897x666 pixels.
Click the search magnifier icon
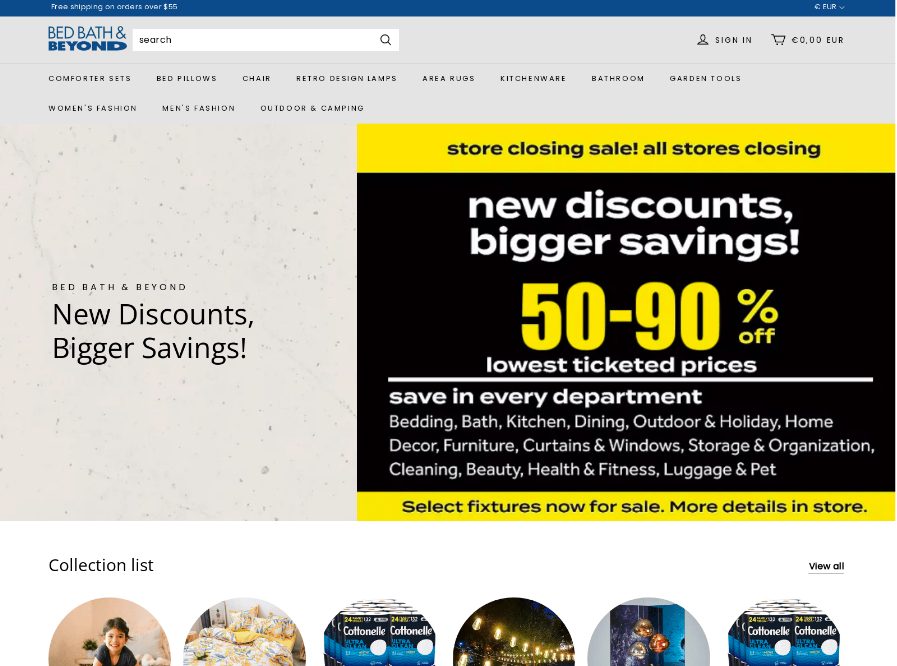click(x=386, y=39)
